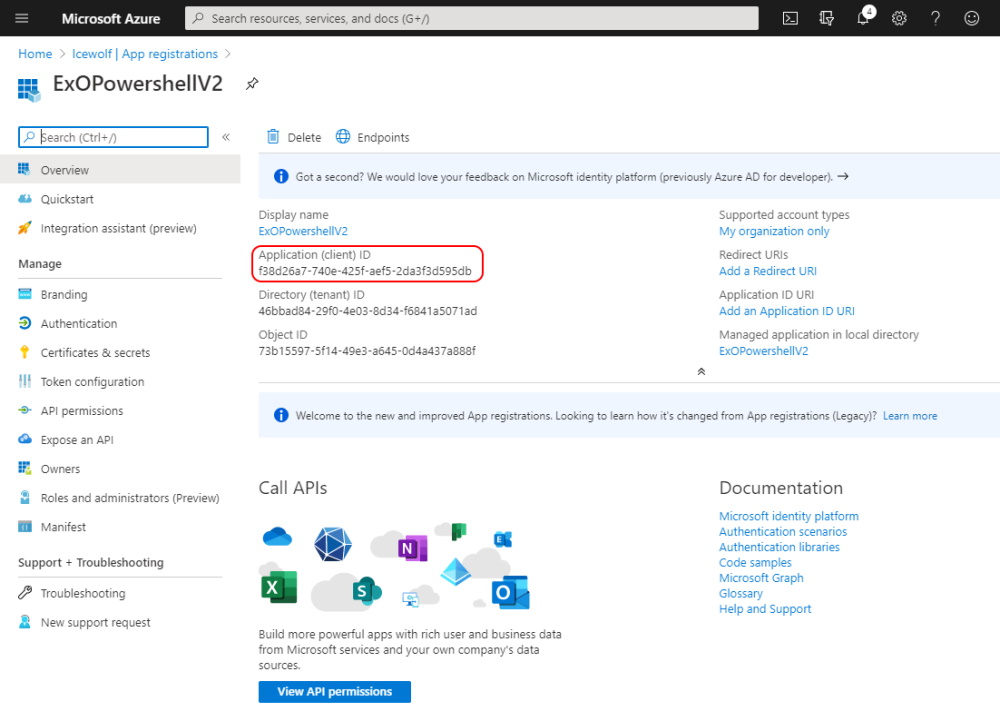Open Integration assistant (preview)
This screenshot has height=721, width=1000.
coord(120,228)
